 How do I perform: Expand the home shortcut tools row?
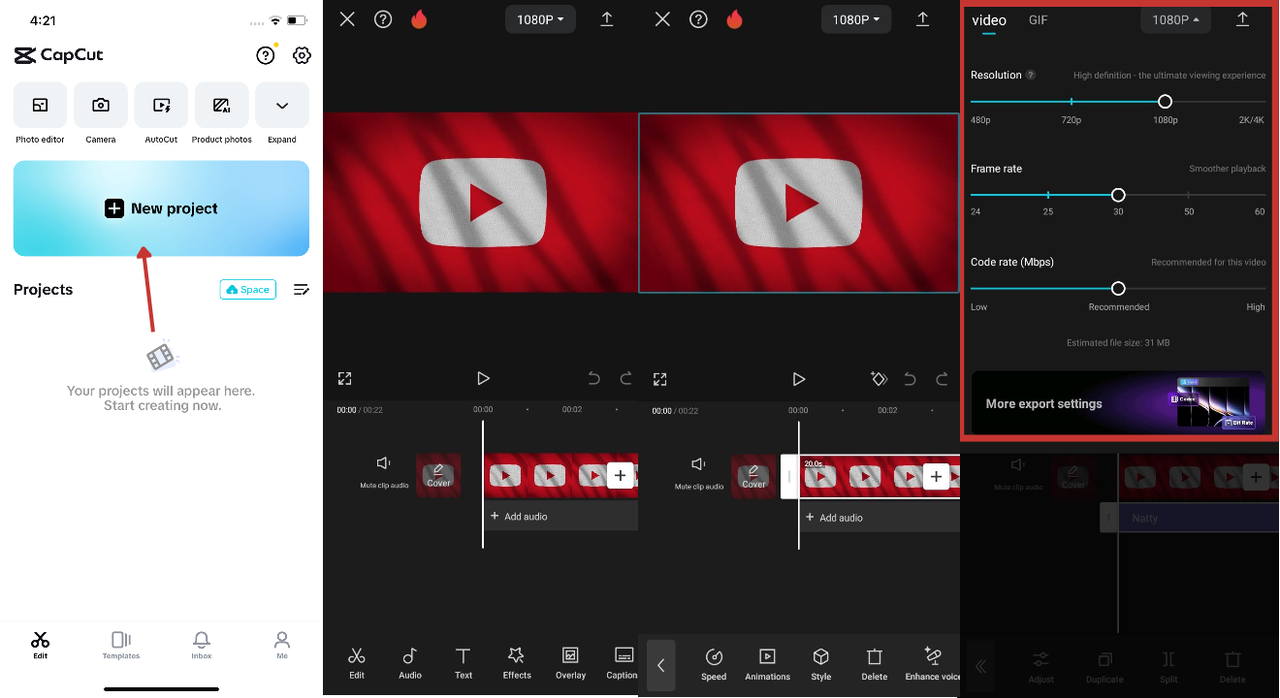pyautogui.click(x=282, y=112)
